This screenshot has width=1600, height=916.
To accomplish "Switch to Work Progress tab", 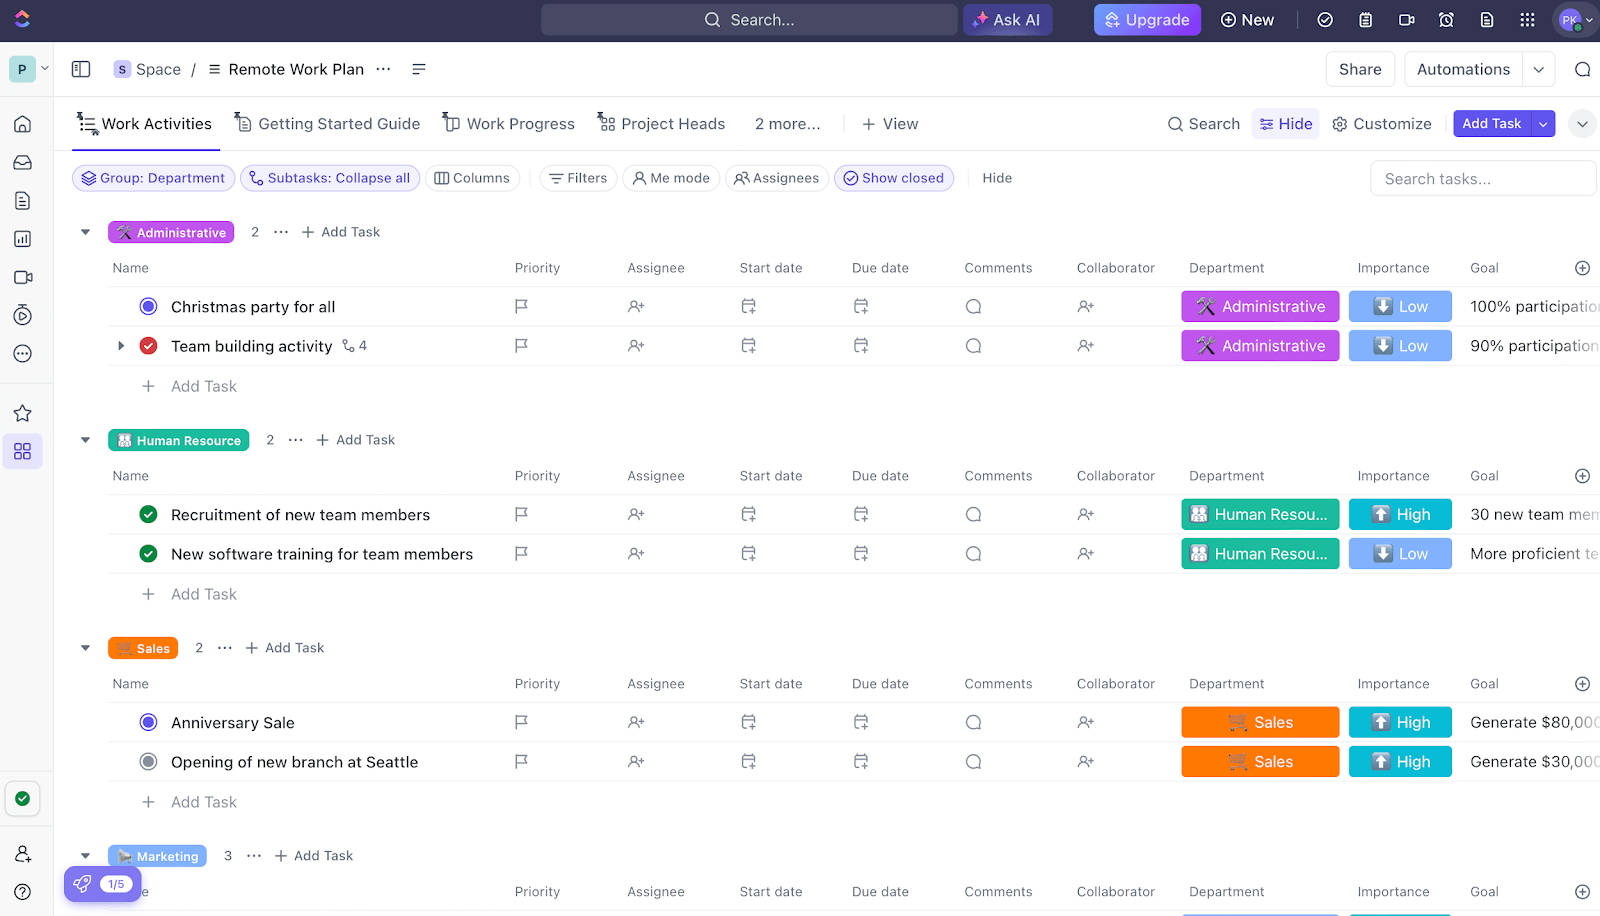I will (x=509, y=124).
